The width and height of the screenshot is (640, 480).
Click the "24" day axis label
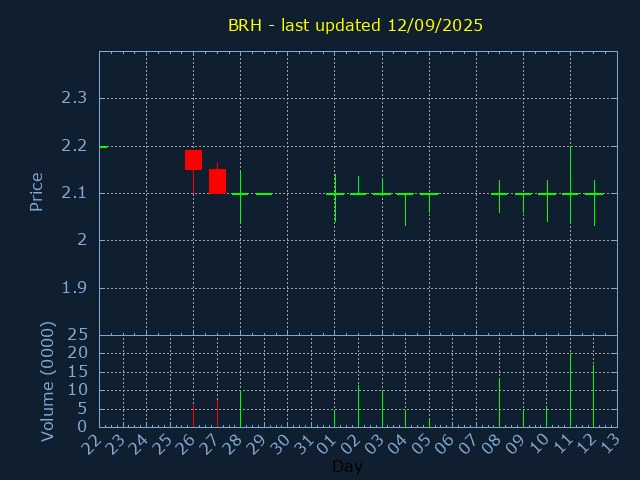tap(140, 444)
